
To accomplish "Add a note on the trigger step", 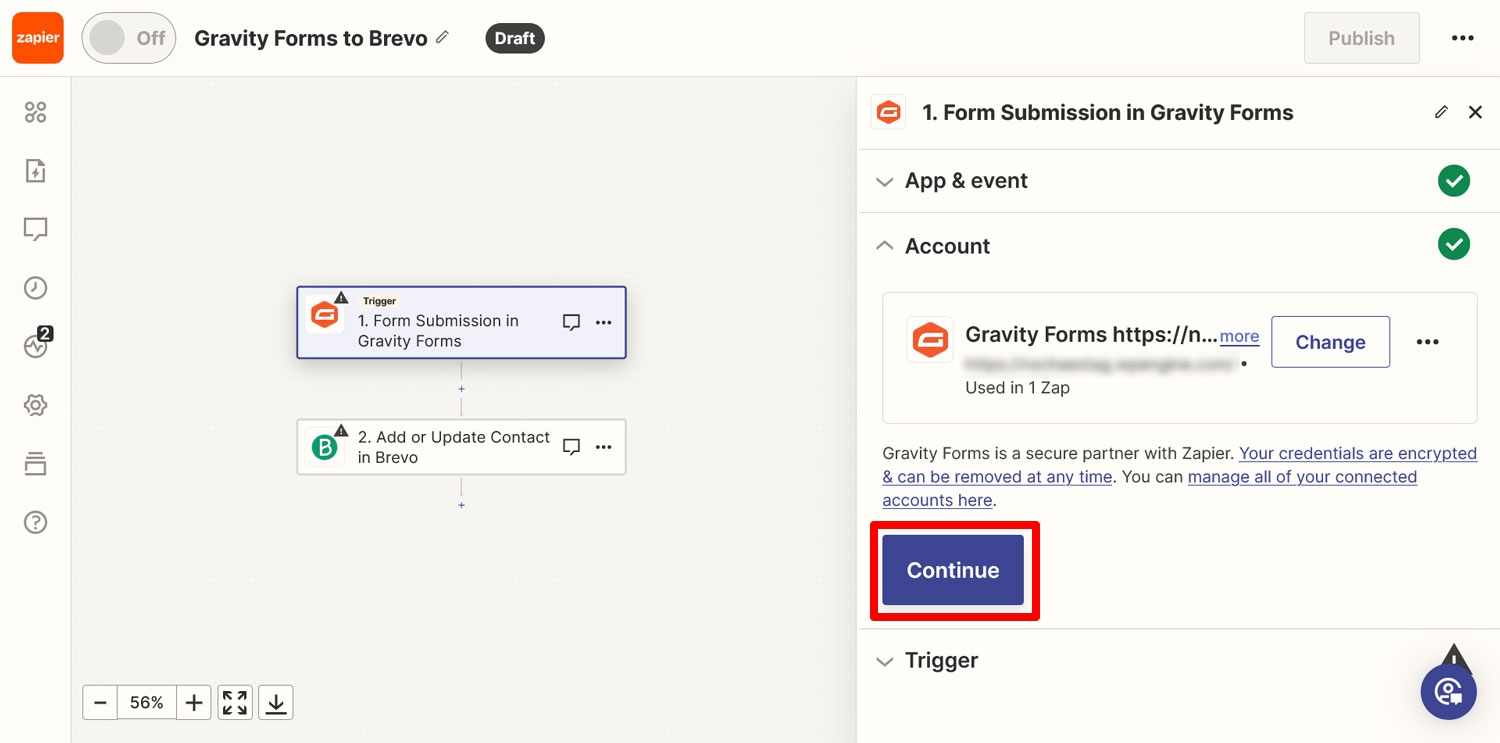I will (x=571, y=322).
